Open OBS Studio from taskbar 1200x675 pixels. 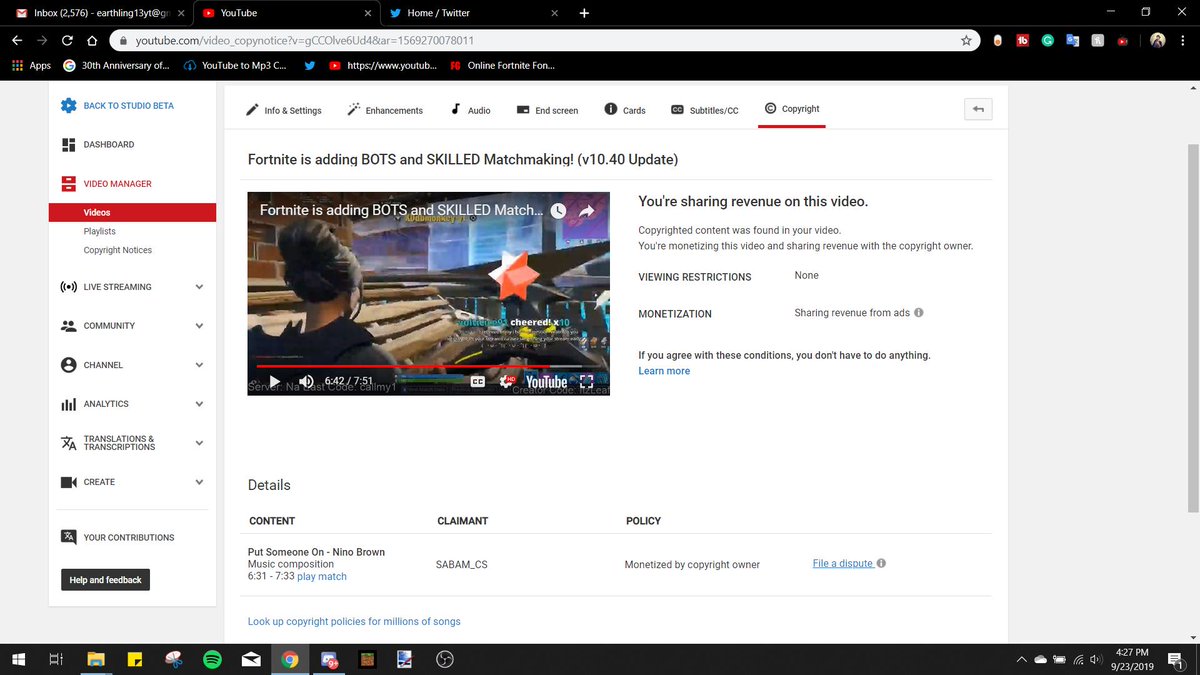[446, 660]
